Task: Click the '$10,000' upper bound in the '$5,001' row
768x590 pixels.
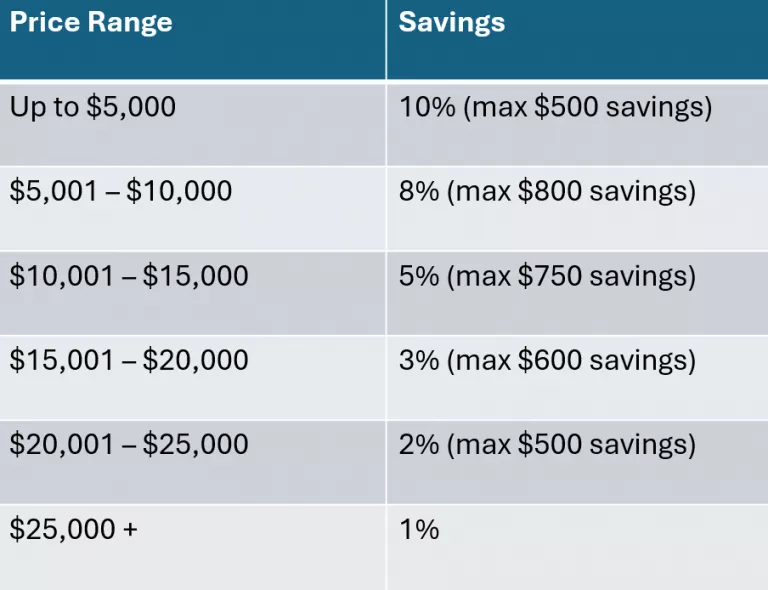Action: tap(179, 191)
